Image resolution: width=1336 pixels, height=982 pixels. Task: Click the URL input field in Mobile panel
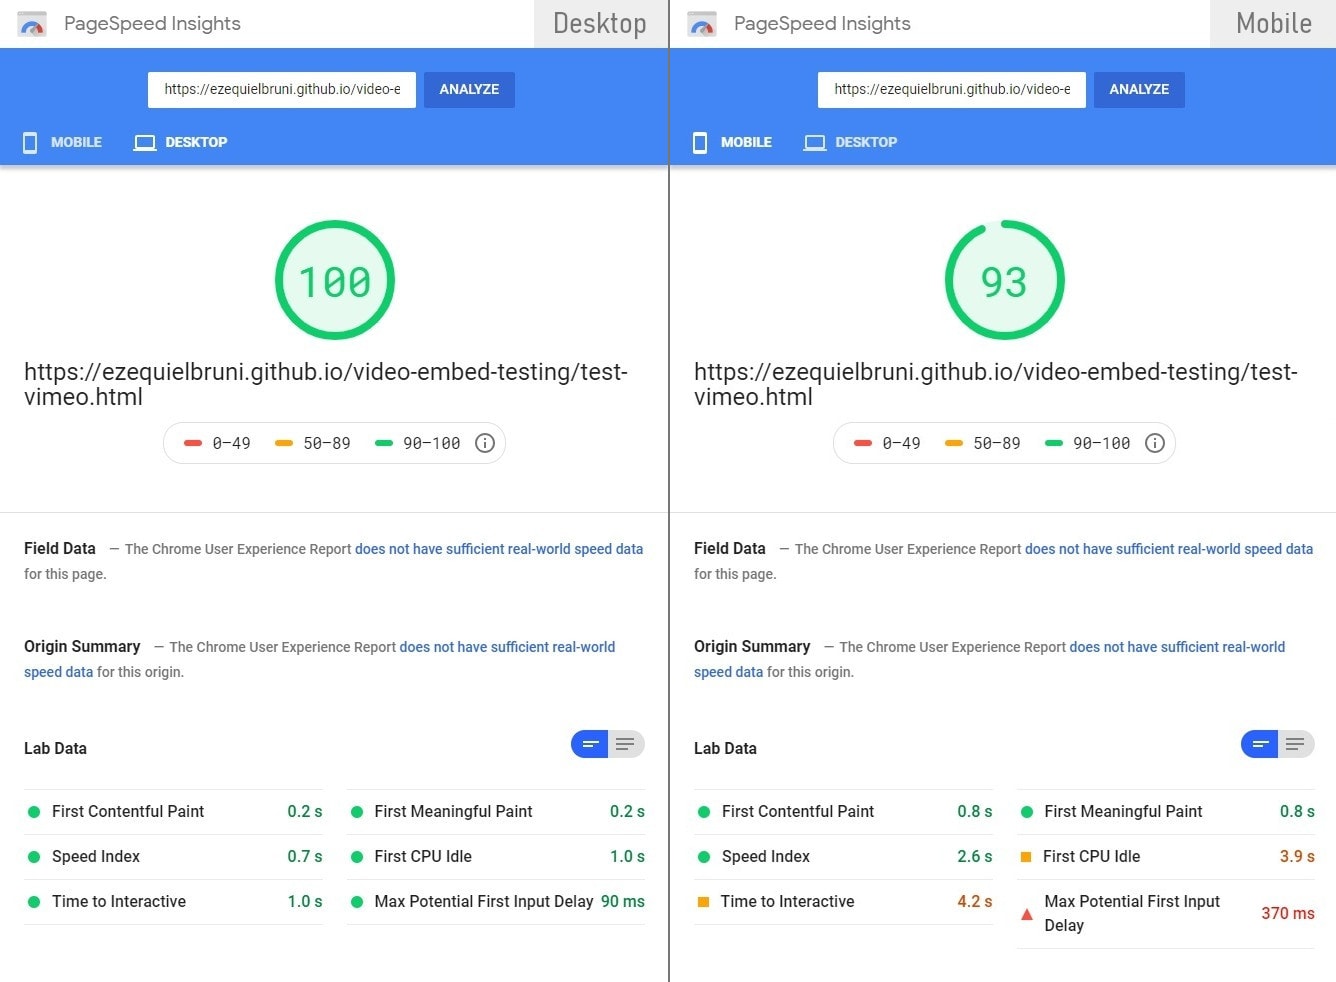[x=952, y=89]
